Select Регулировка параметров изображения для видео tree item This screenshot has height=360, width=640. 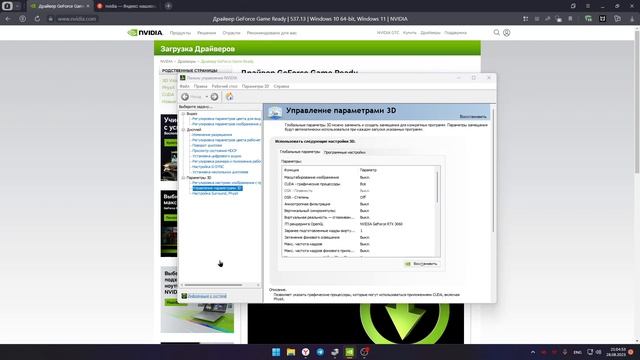227,124
